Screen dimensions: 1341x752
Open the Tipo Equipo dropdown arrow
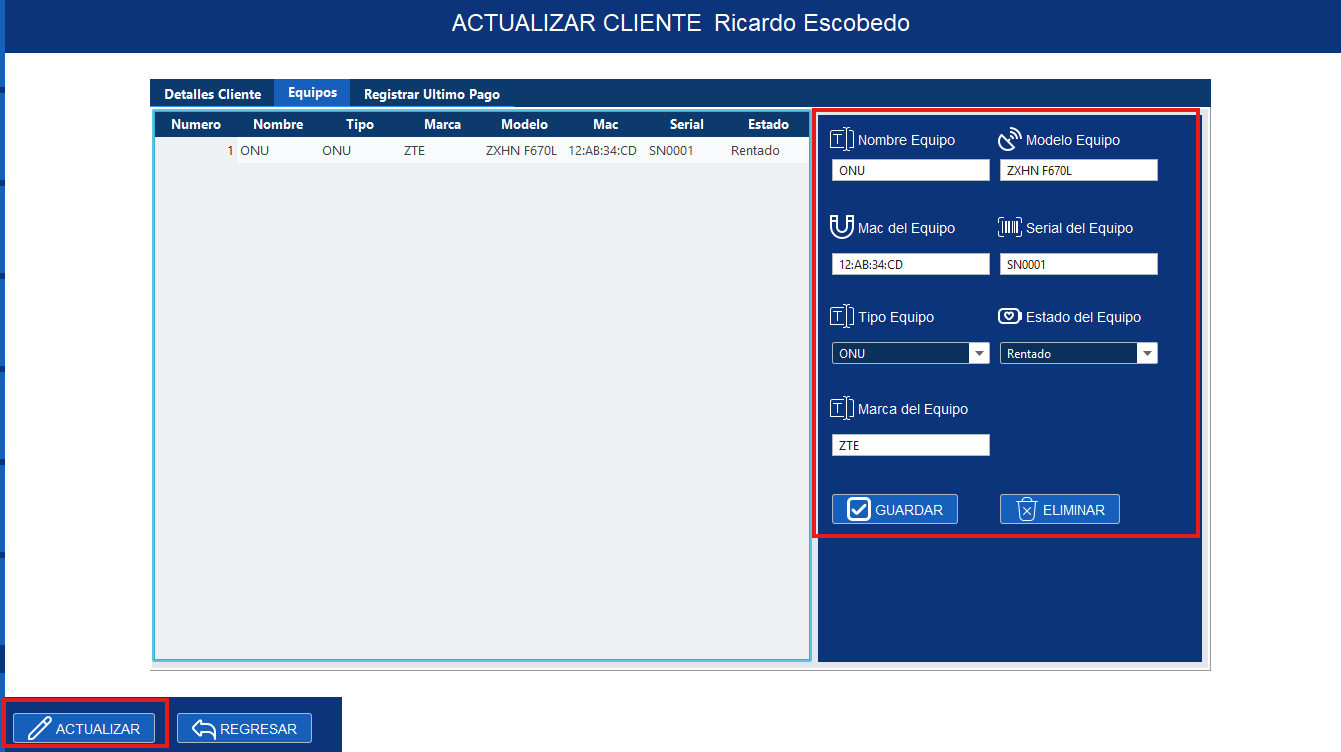pos(979,353)
